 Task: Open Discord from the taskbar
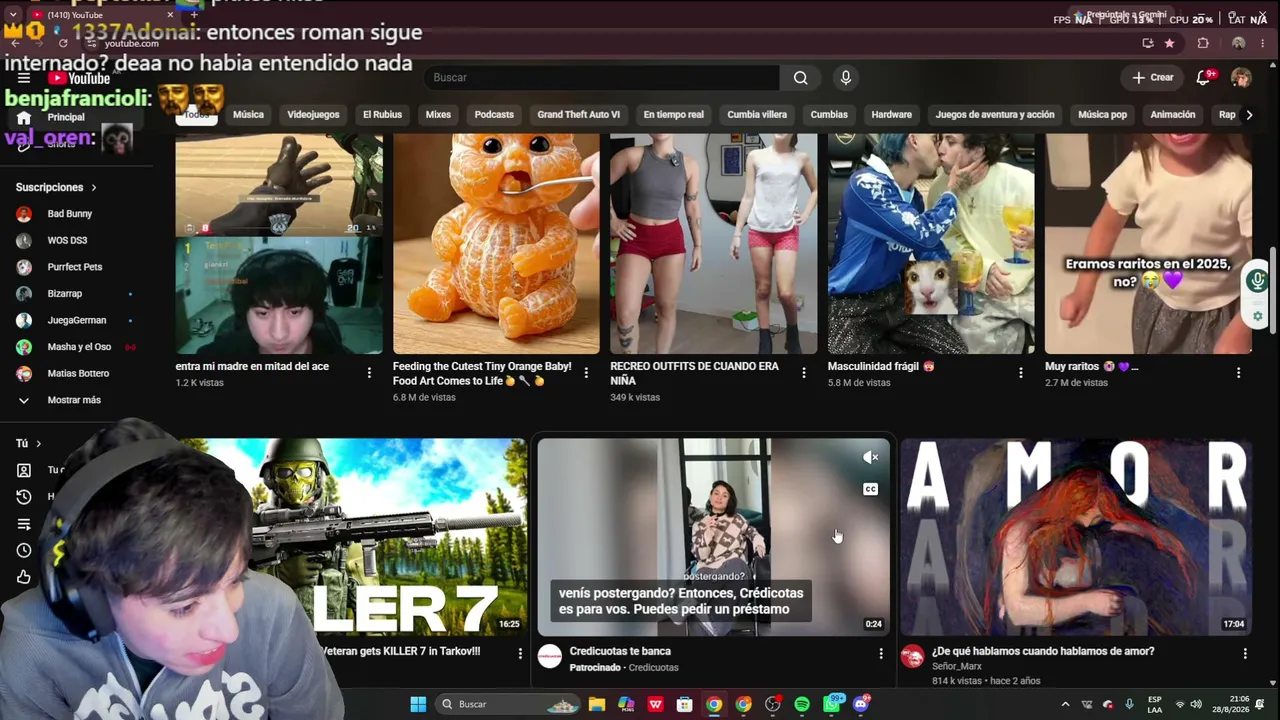862,704
